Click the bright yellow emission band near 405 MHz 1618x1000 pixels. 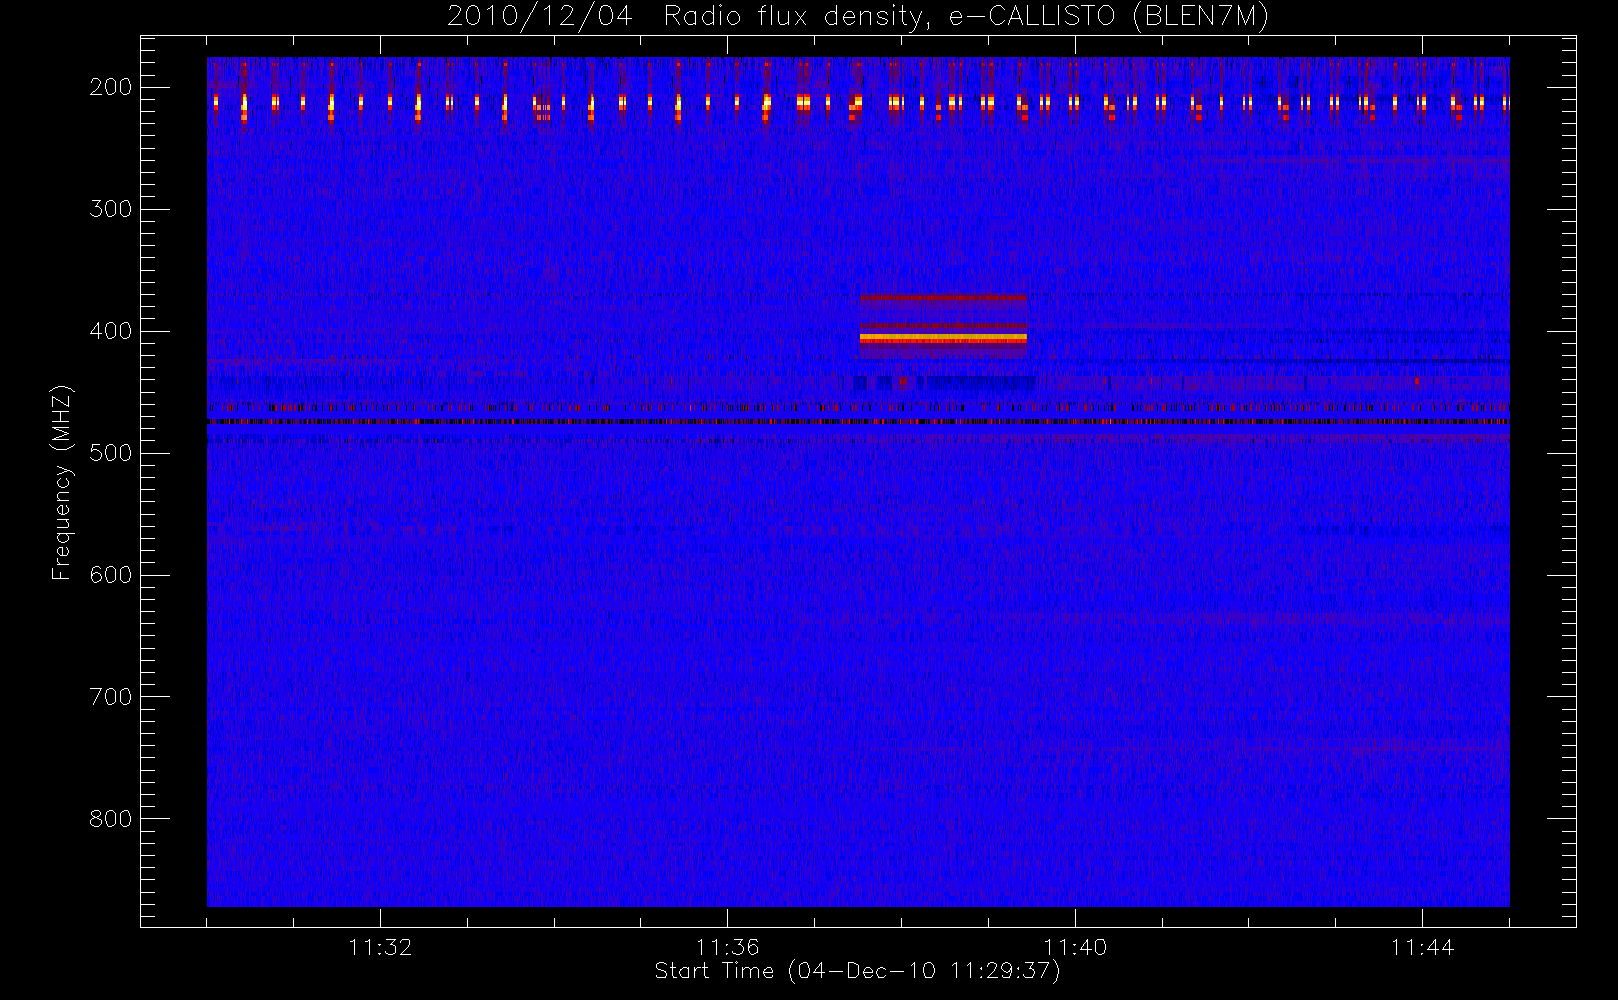pyautogui.click(x=943, y=339)
